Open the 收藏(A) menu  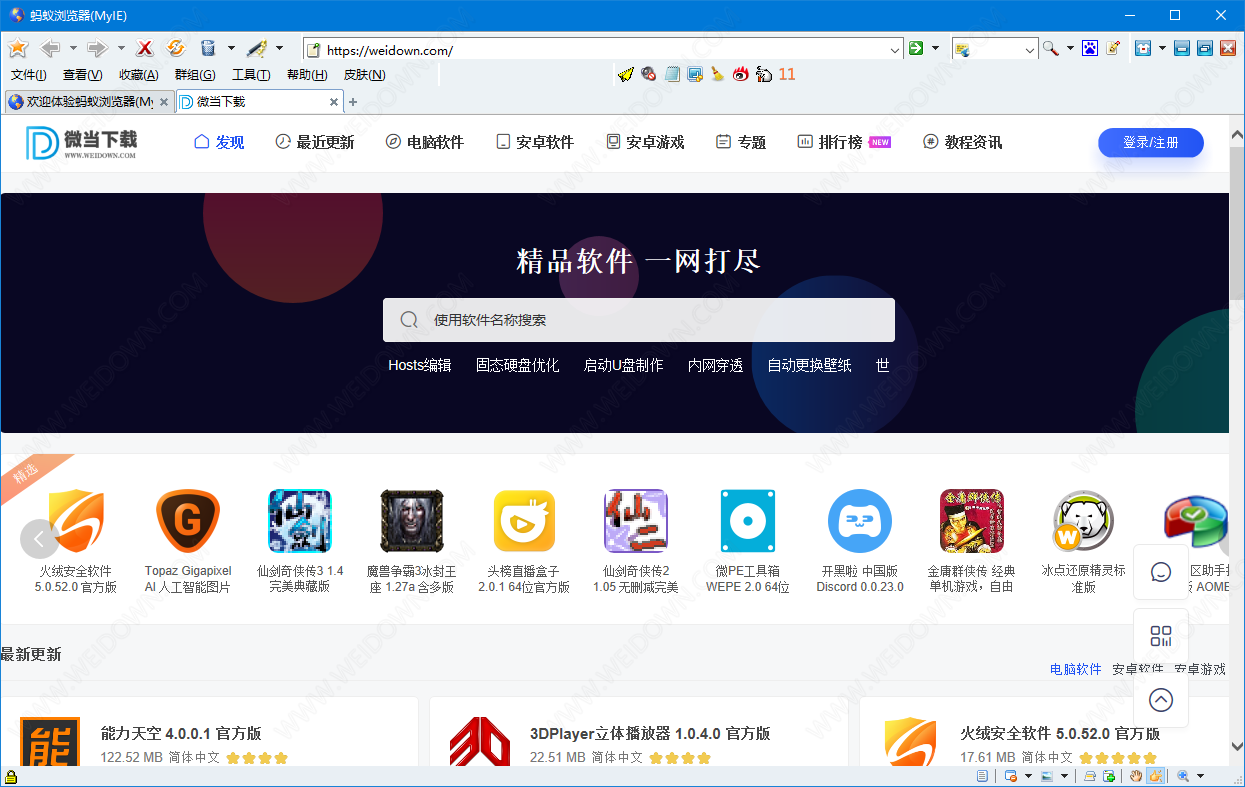click(138, 75)
